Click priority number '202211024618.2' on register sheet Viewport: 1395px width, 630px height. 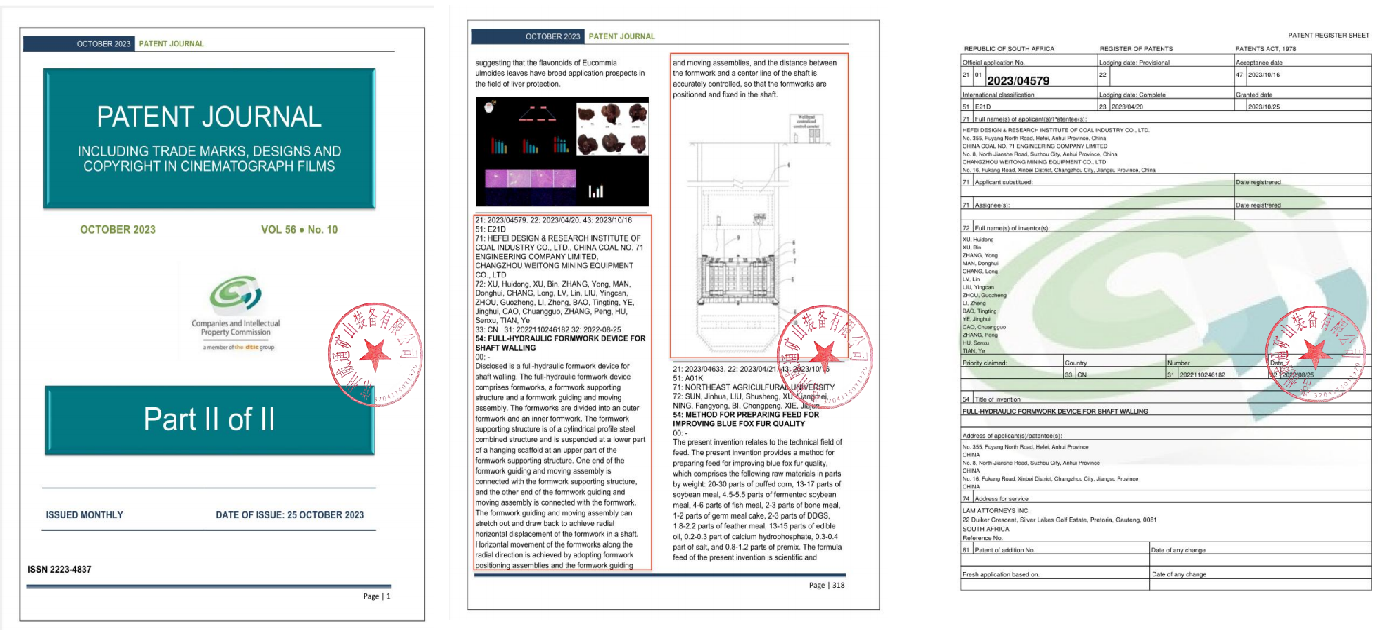(1201, 374)
